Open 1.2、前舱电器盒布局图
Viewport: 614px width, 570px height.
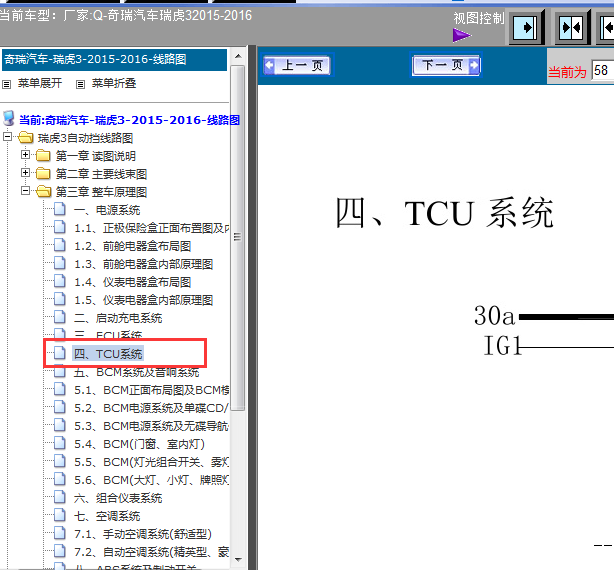pos(132,246)
